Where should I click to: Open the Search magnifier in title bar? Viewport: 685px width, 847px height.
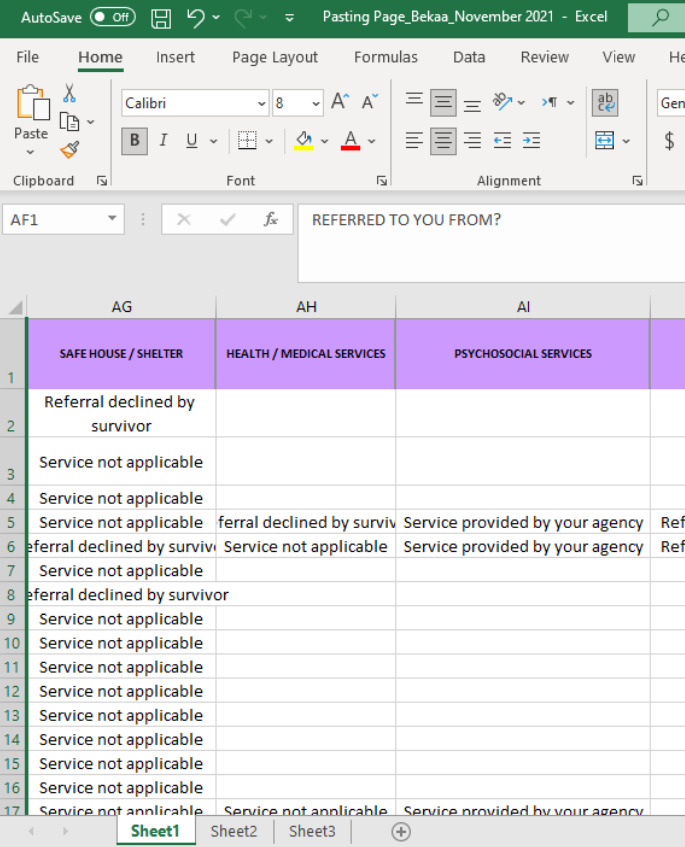click(x=660, y=18)
